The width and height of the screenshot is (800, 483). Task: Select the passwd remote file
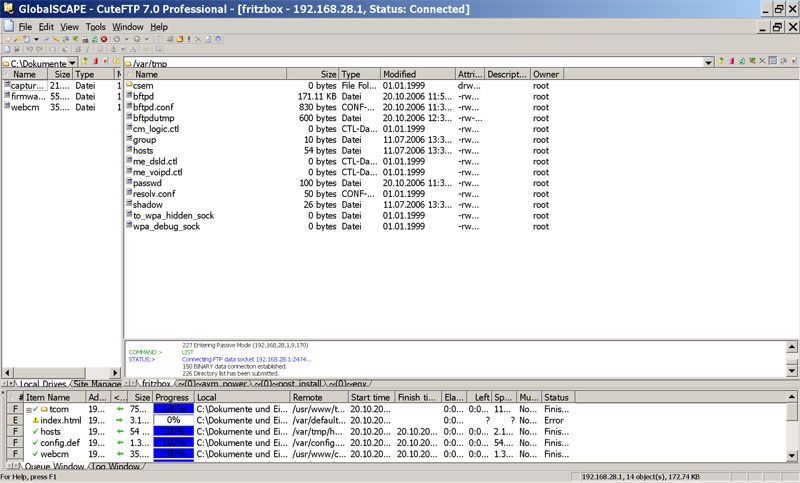[x=147, y=183]
